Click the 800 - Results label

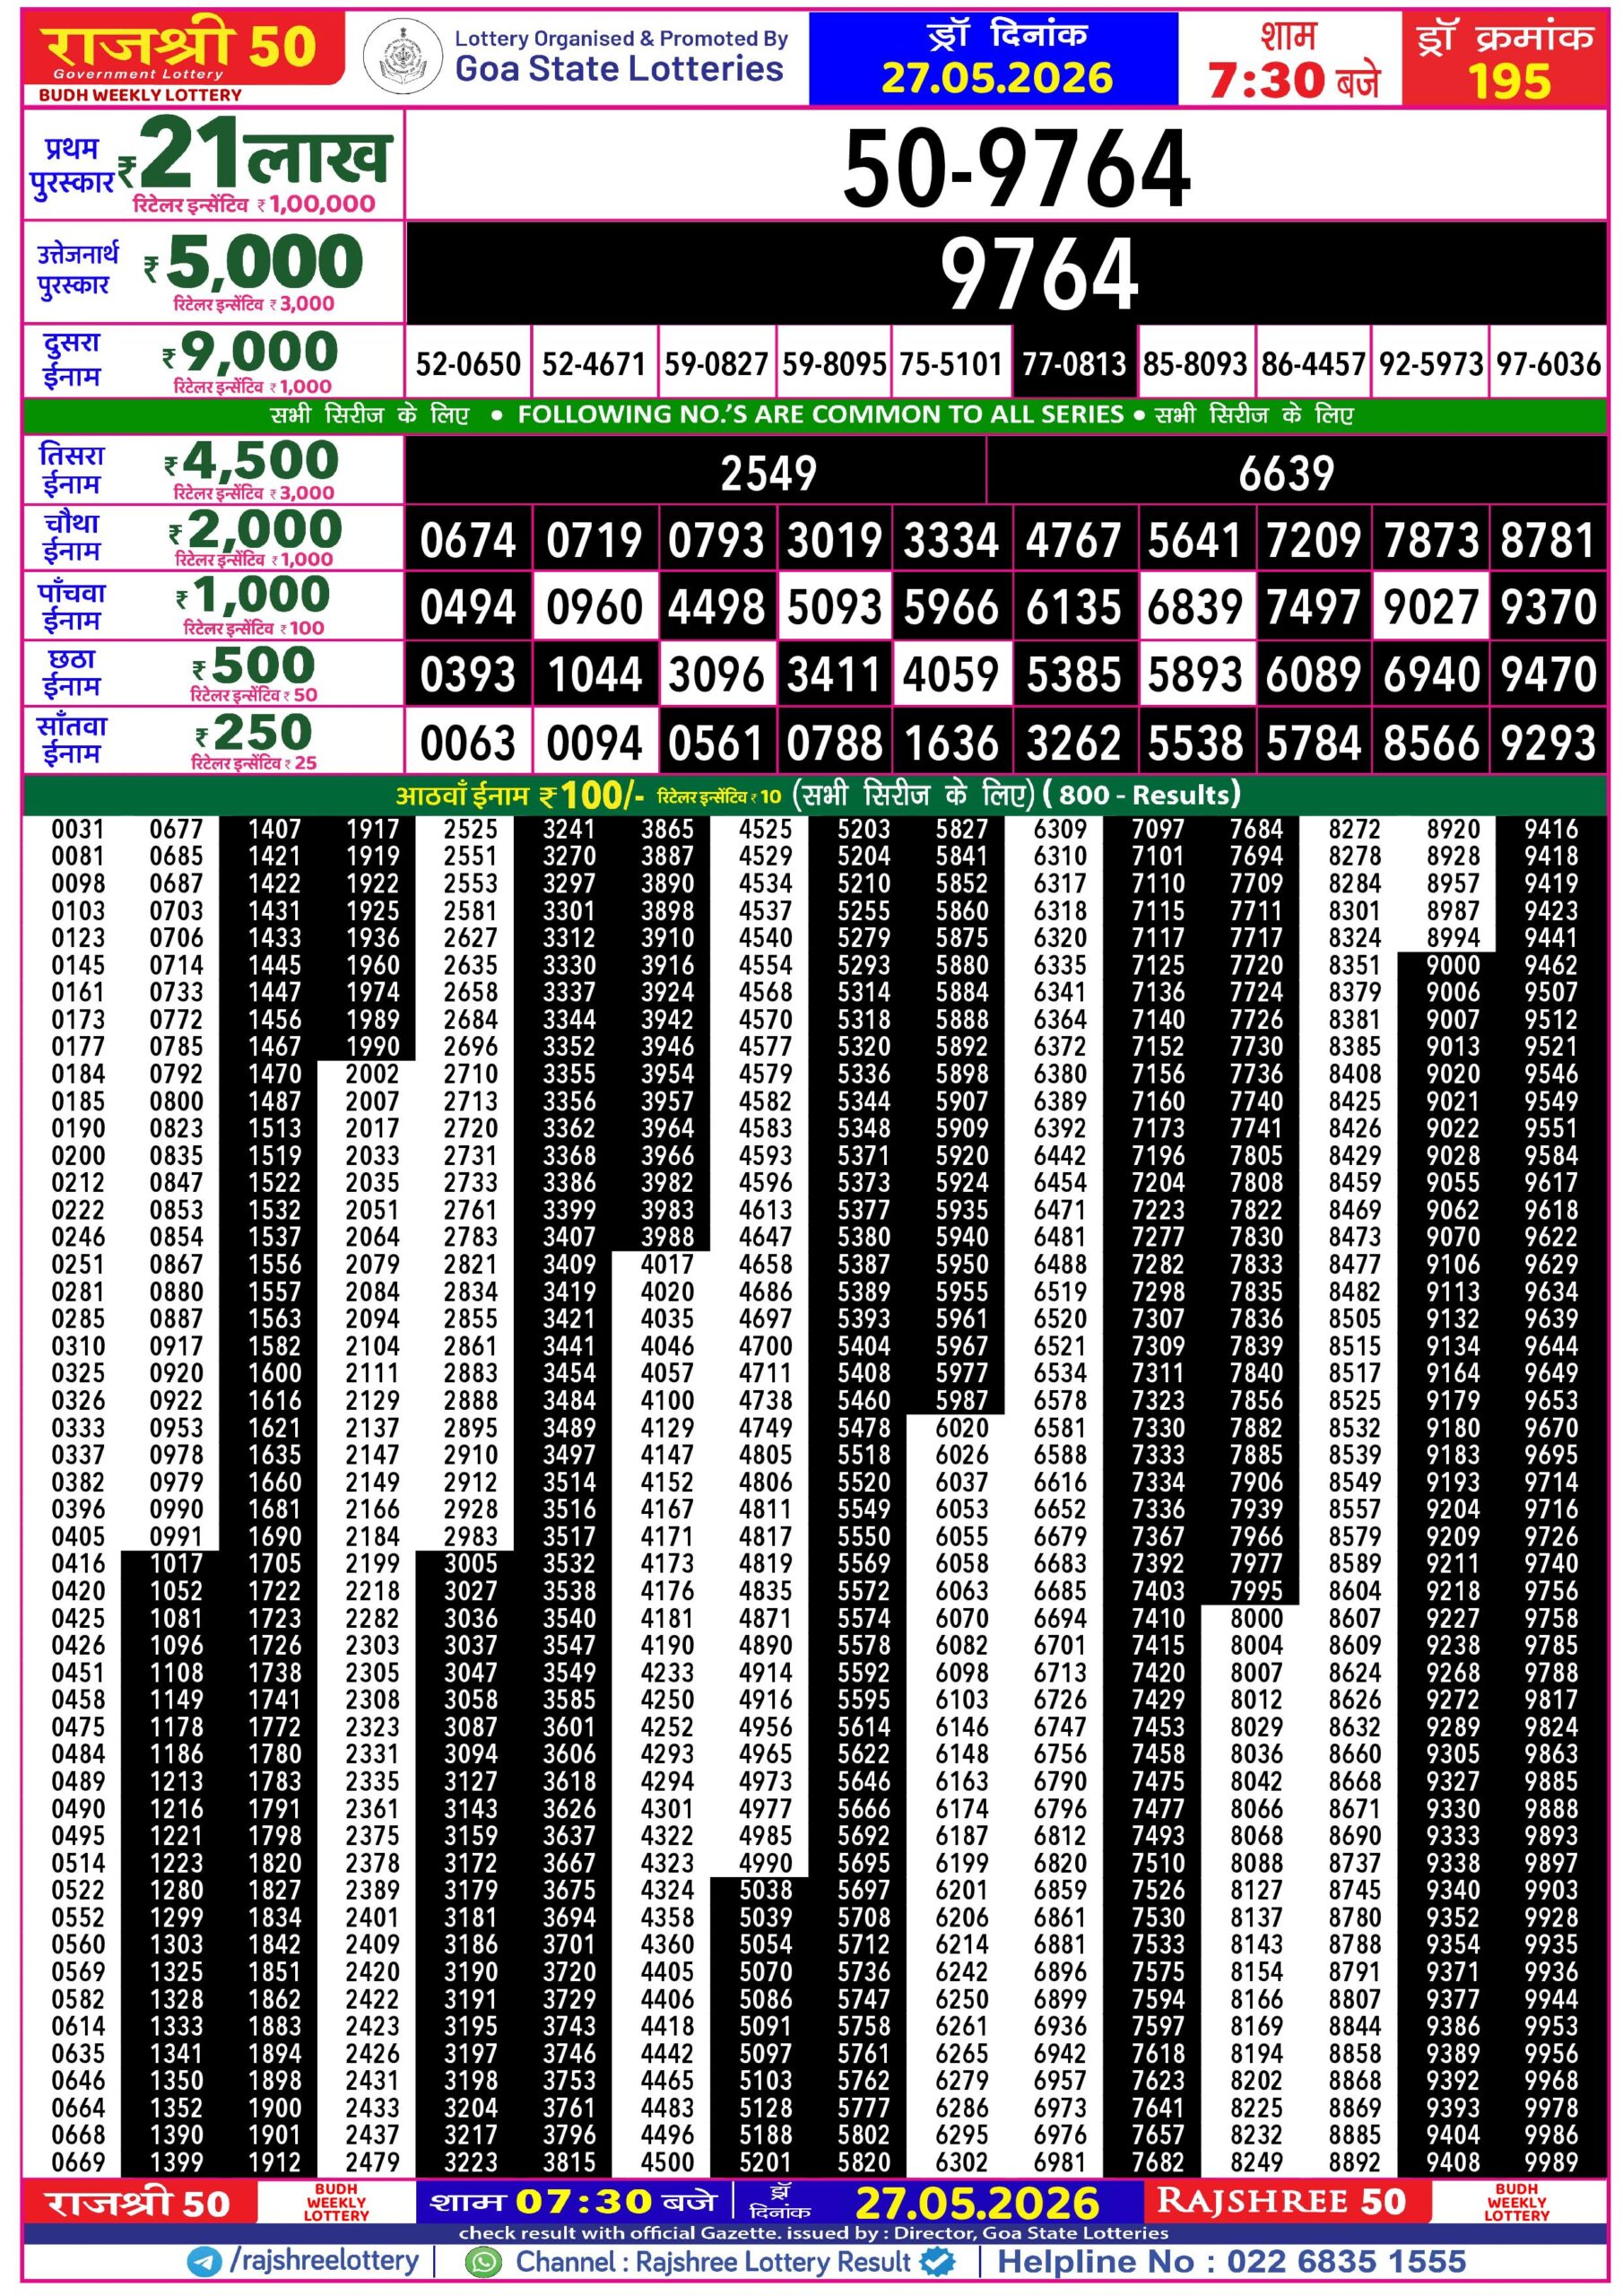[x=1141, y=795]
